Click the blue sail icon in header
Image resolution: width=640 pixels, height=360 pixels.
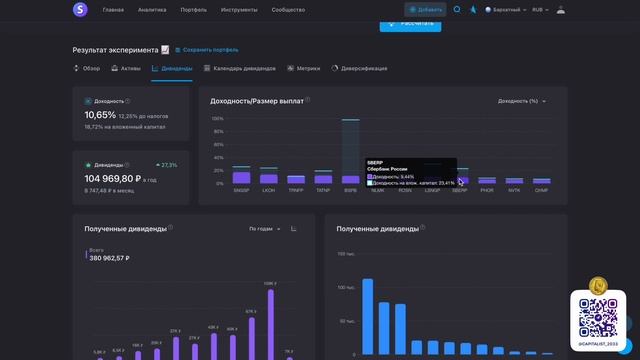coord(473,9)
